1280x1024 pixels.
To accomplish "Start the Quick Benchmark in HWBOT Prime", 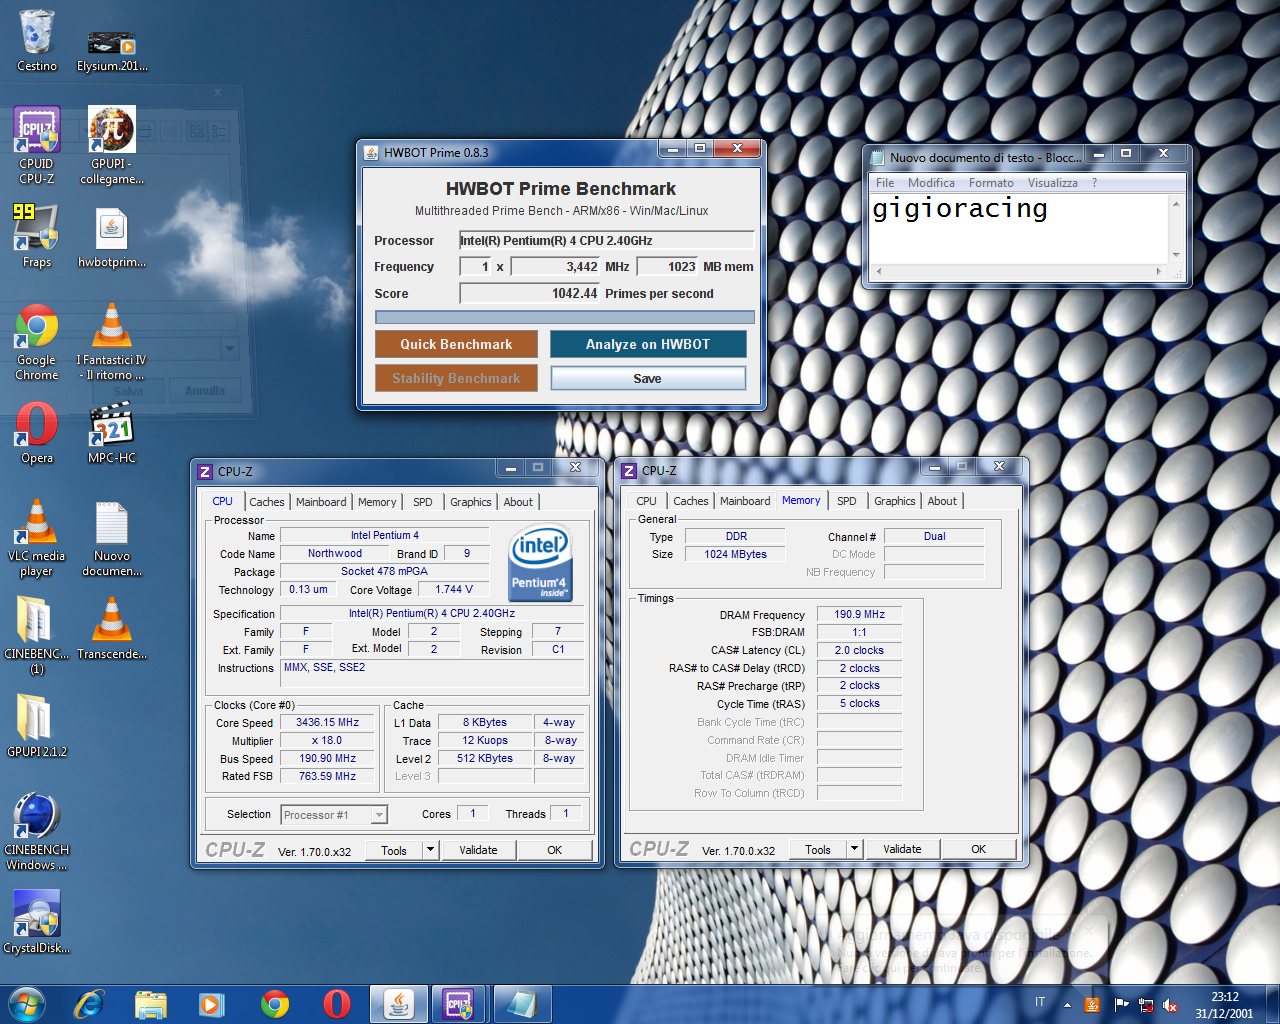I will (456, 344).
